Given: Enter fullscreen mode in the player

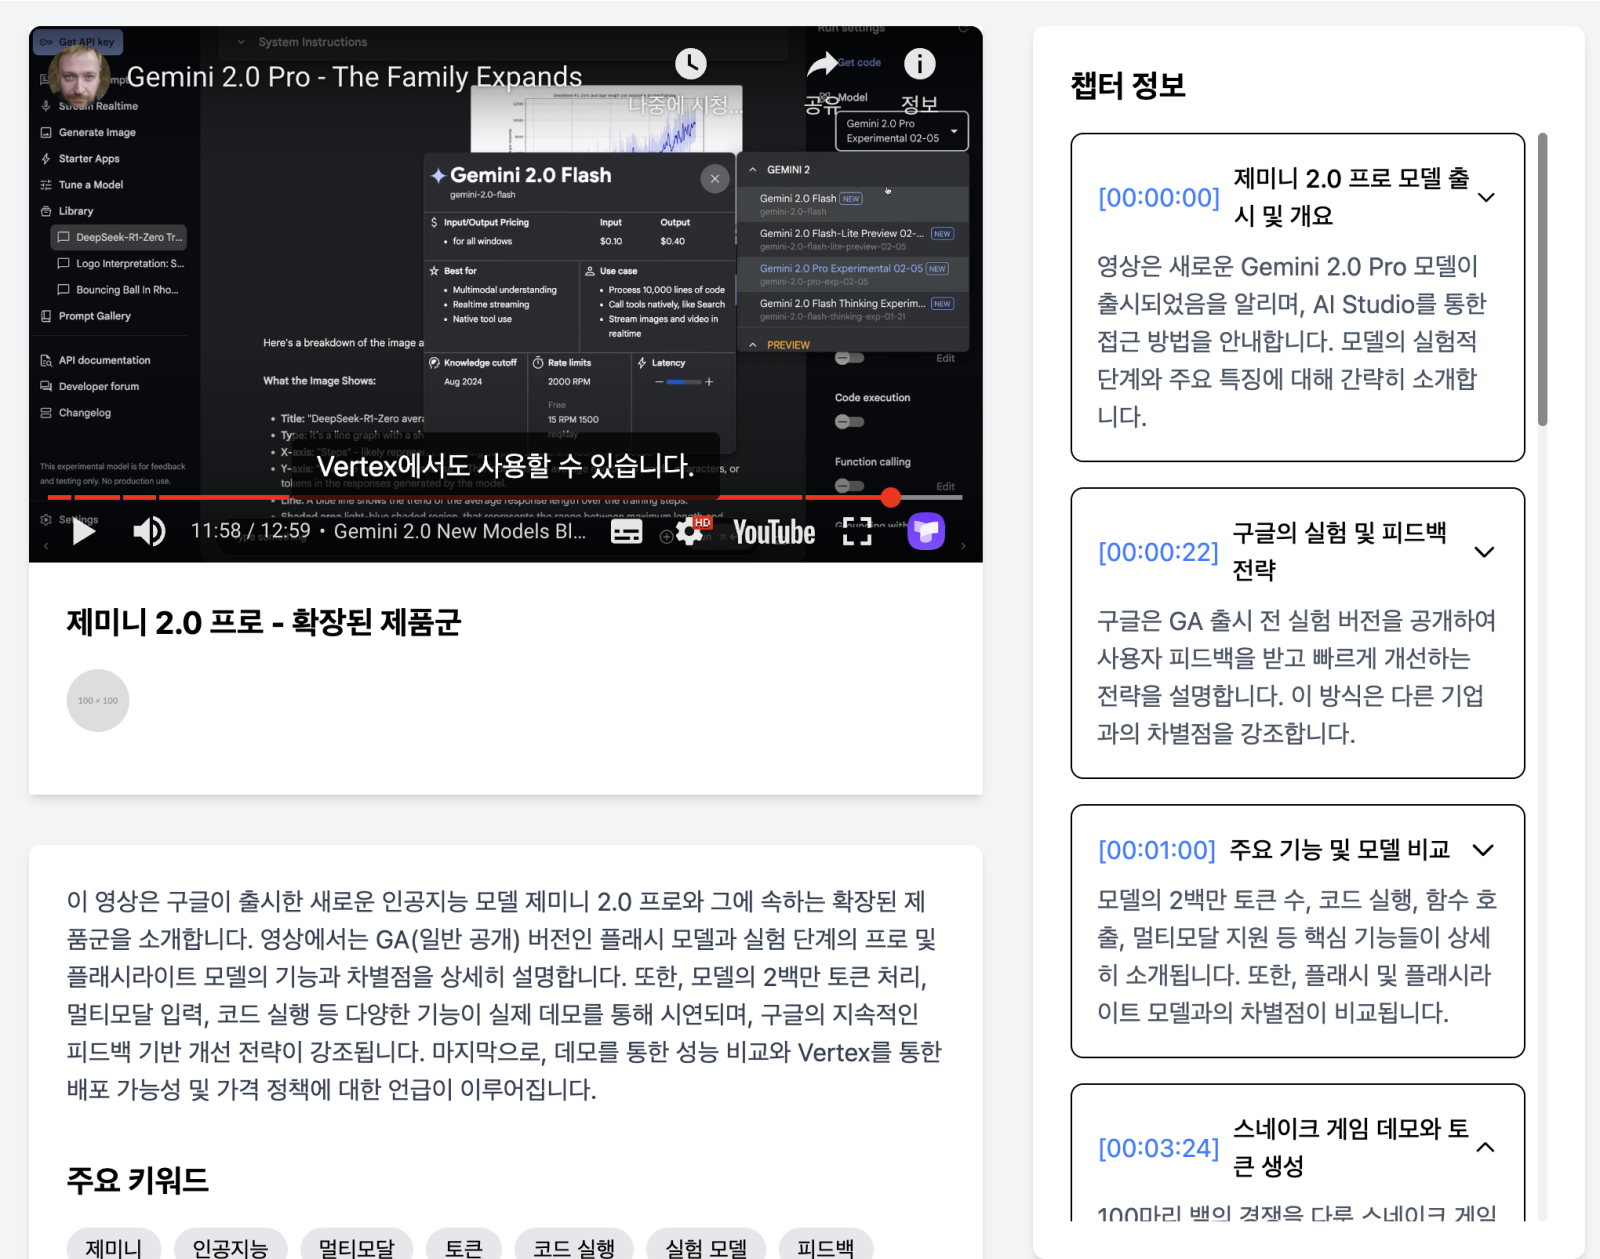Looking at the screenshot, I should [x=856, y=531].
